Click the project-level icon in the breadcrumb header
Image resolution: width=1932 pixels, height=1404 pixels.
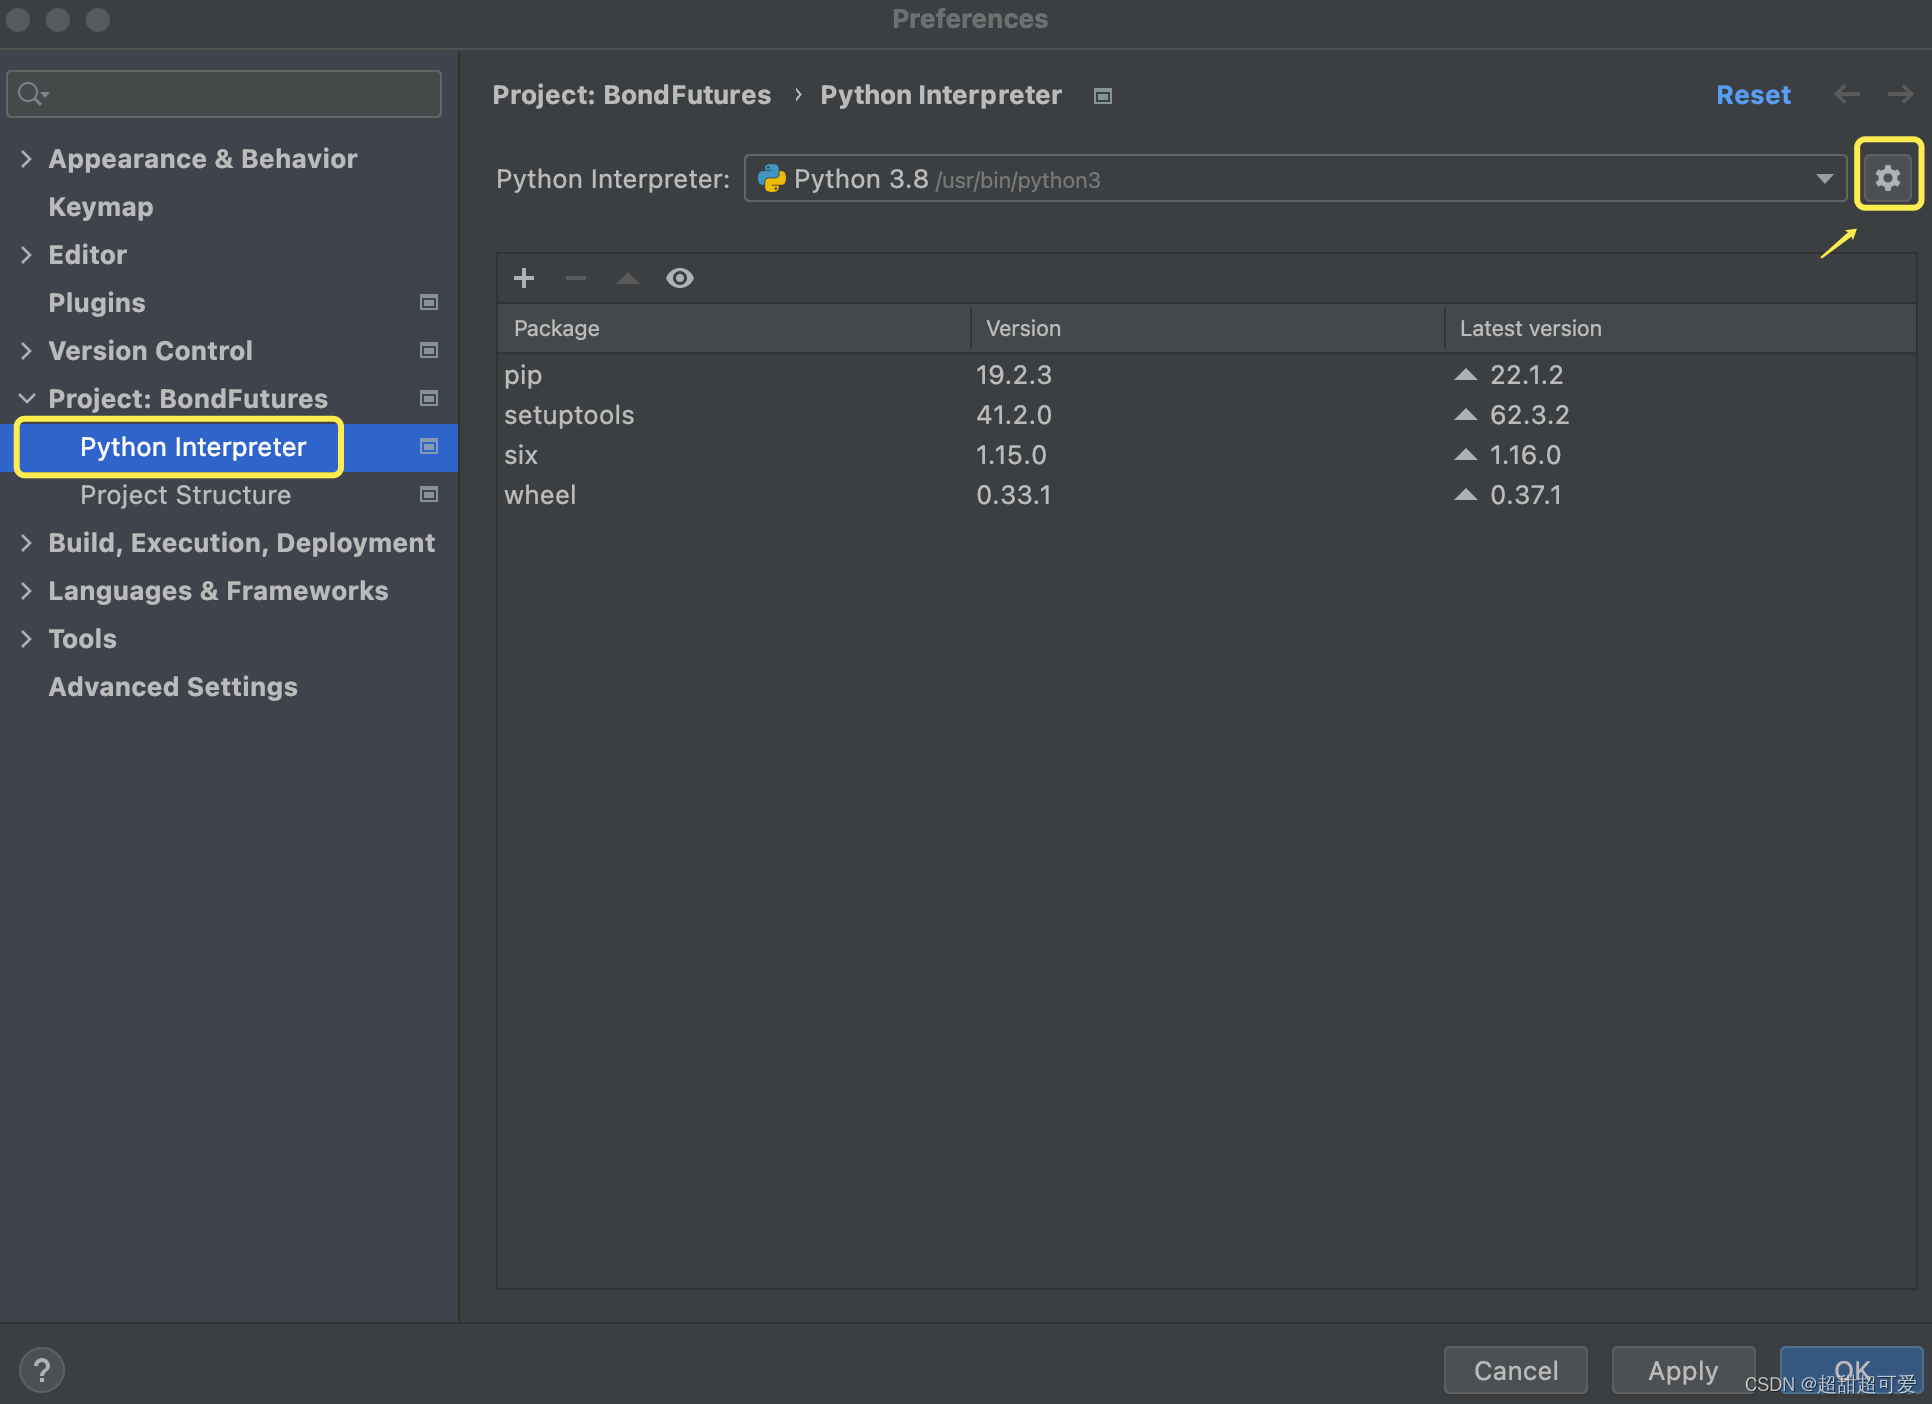(x=1103, y=96)
